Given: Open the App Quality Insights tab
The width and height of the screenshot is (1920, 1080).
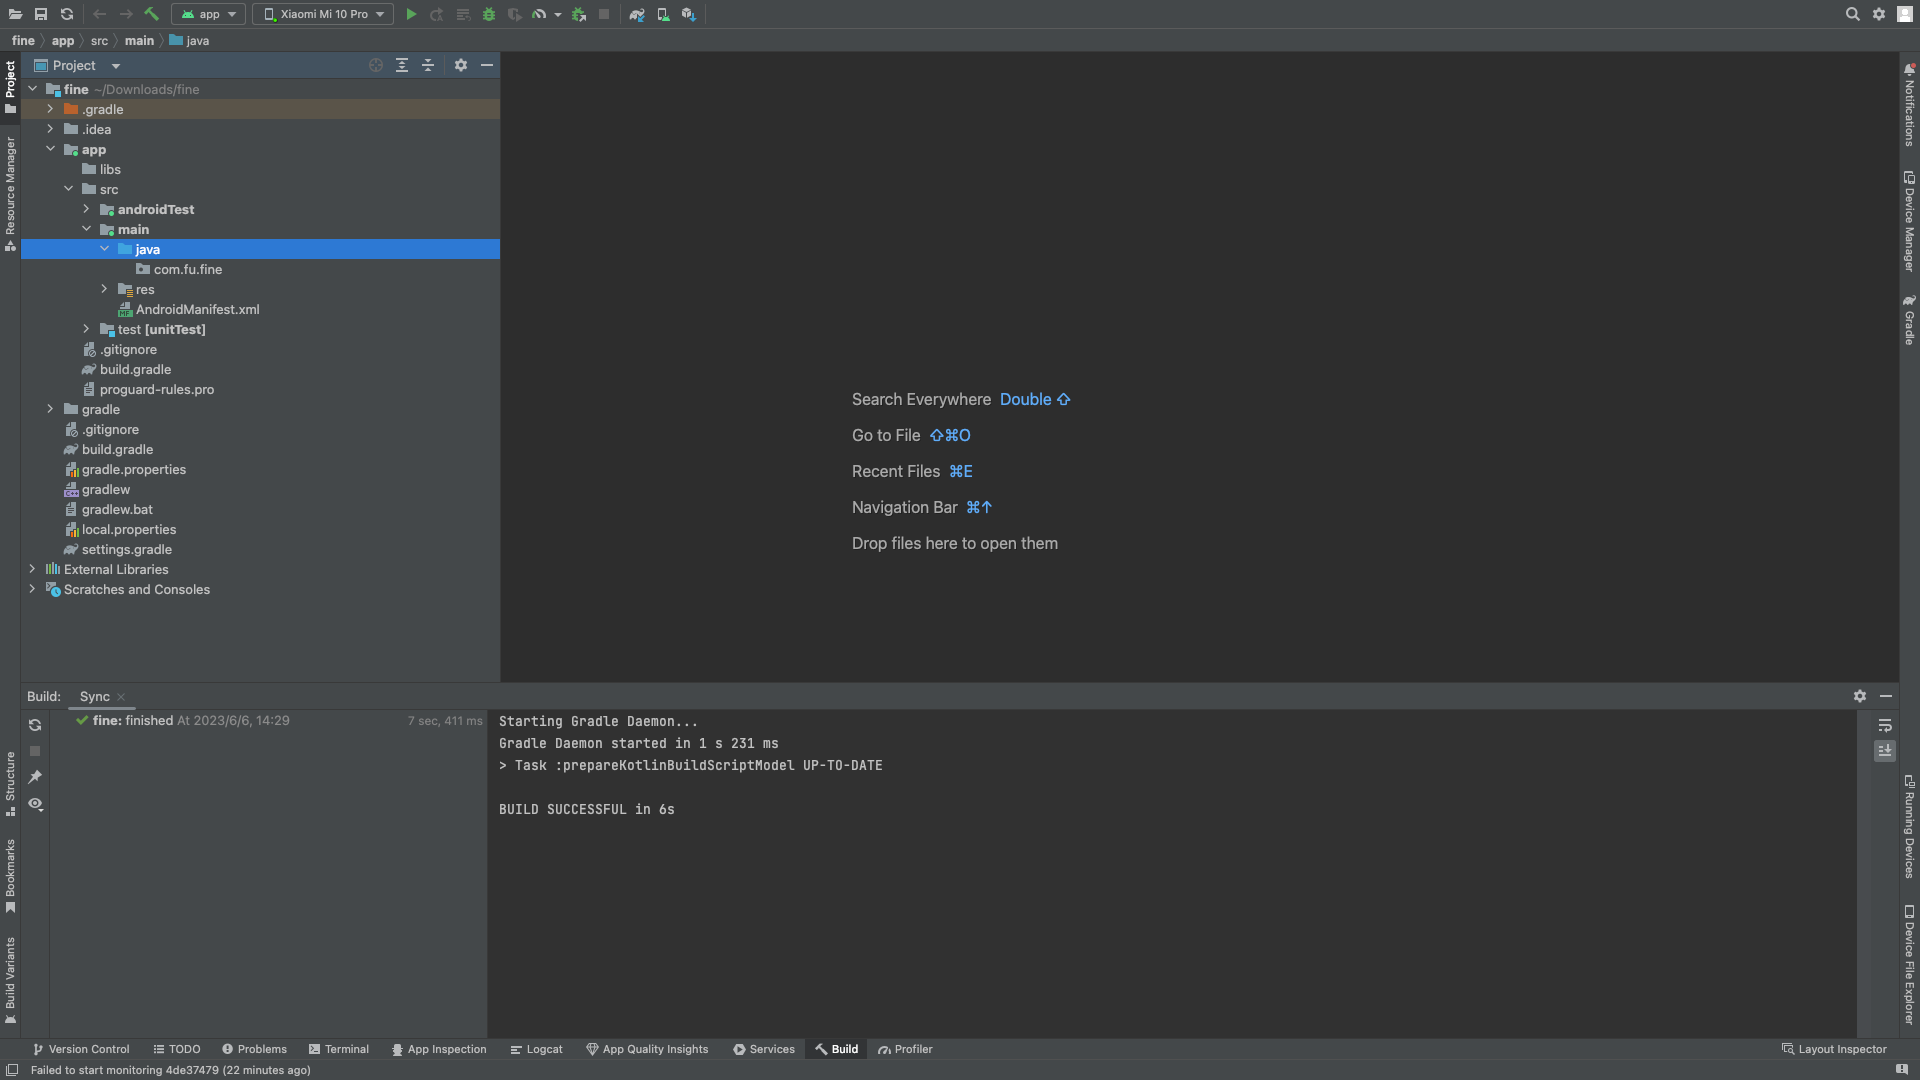Looking at the screenshot, I should click(x=647, y=1049).
